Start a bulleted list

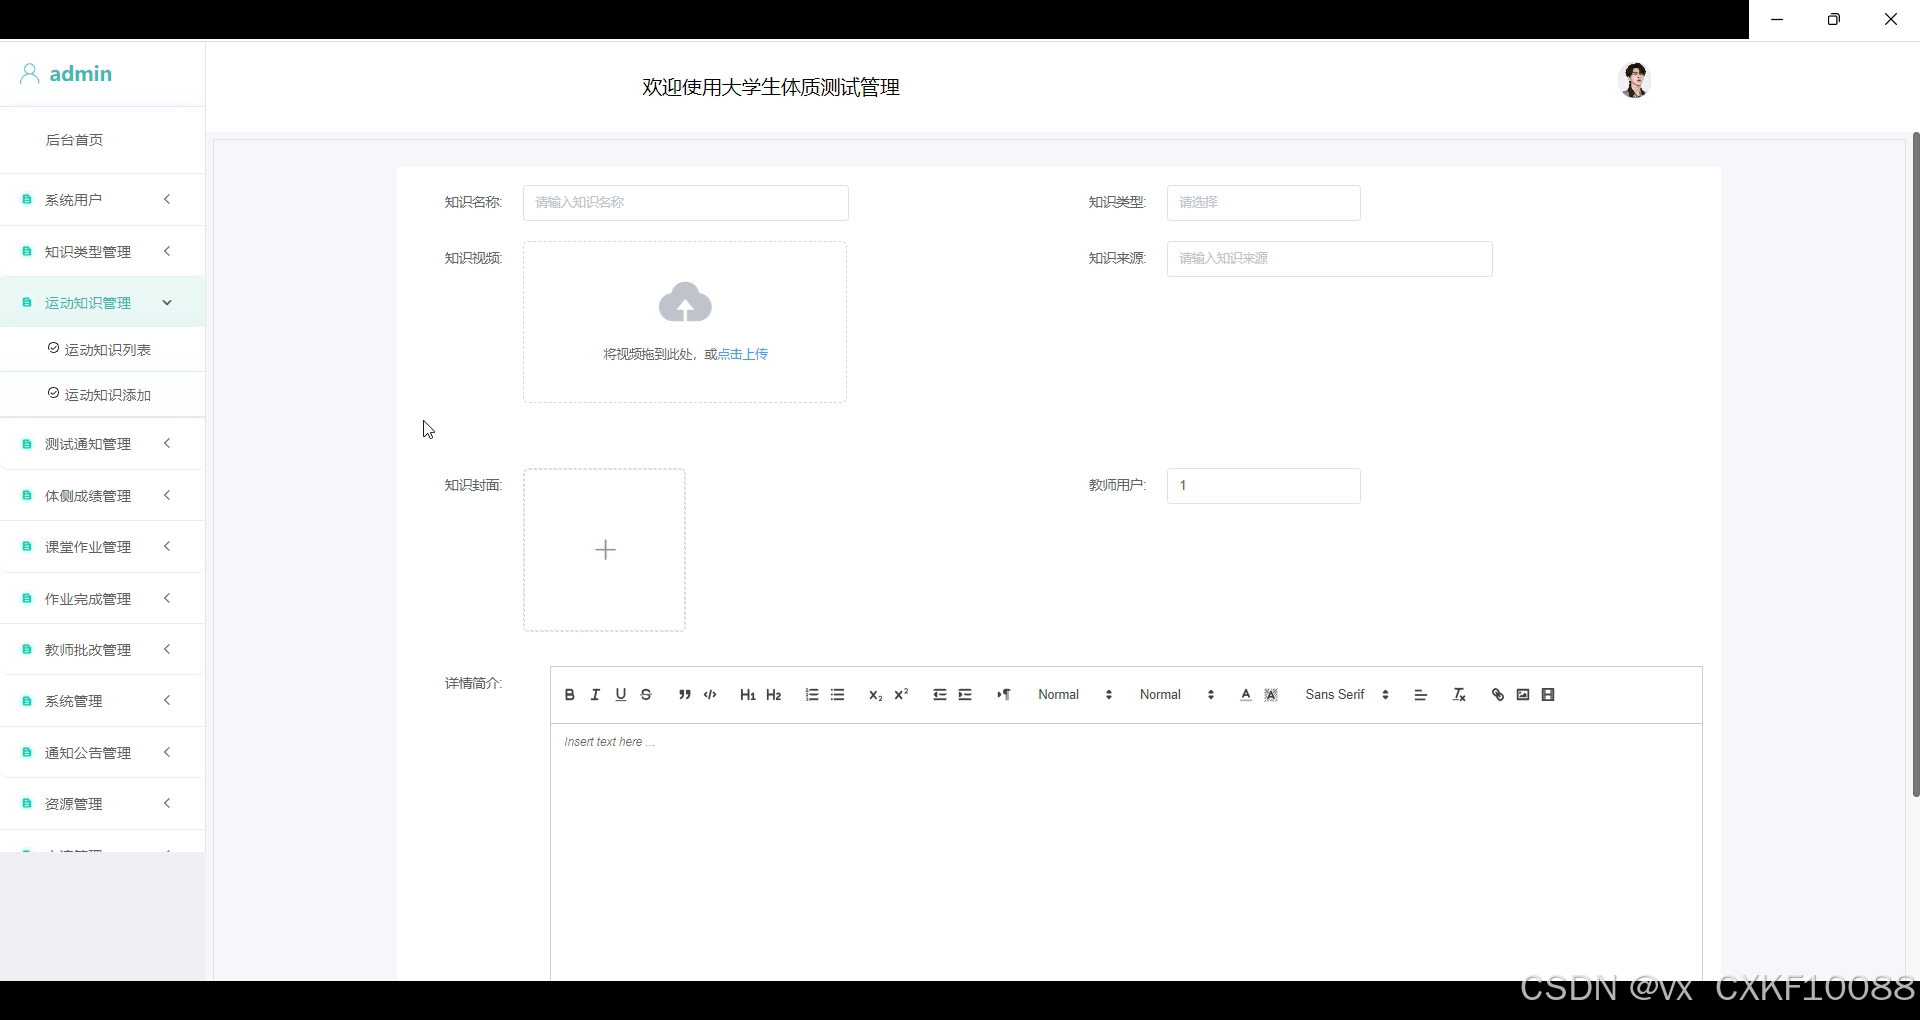[x=838, y=695]
